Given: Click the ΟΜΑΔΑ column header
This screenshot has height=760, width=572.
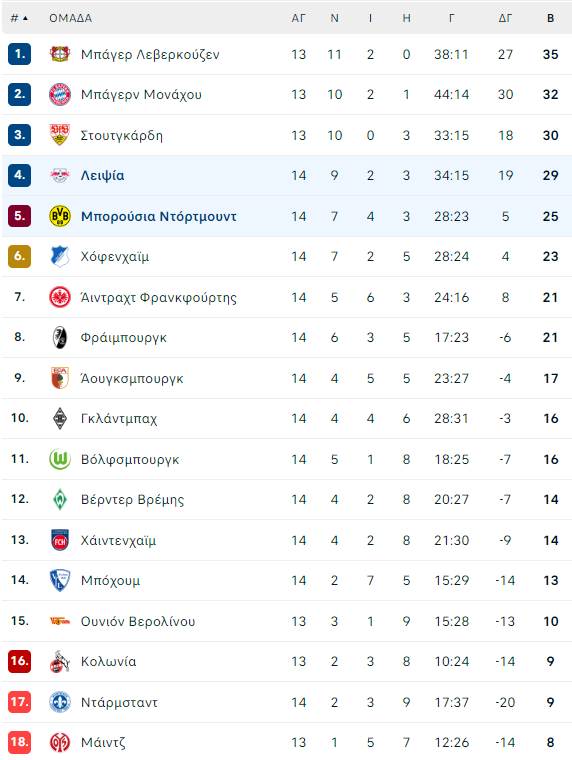Looking at the screenshot, I should 70,18.
